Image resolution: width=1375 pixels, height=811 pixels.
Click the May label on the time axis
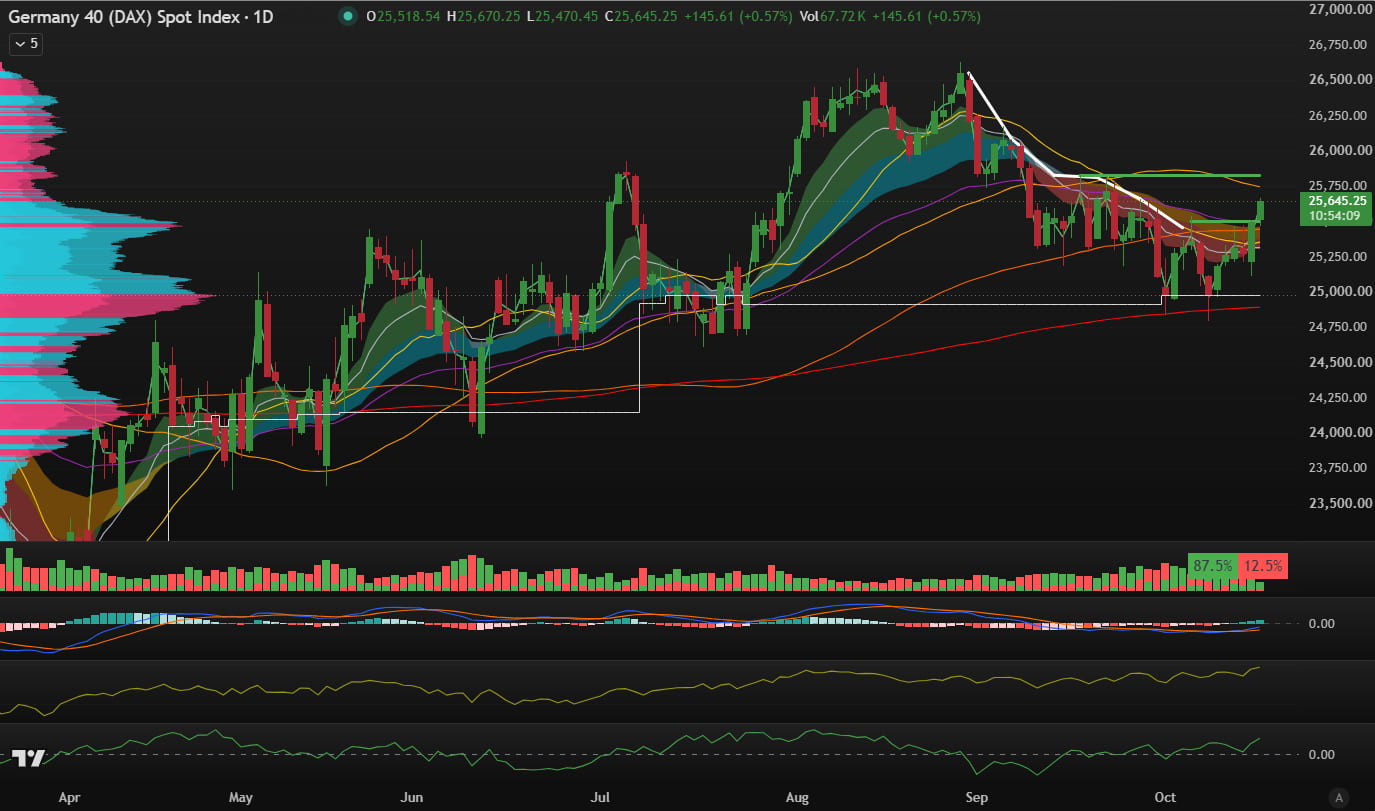pyautogui.click(x=240, y=798)
